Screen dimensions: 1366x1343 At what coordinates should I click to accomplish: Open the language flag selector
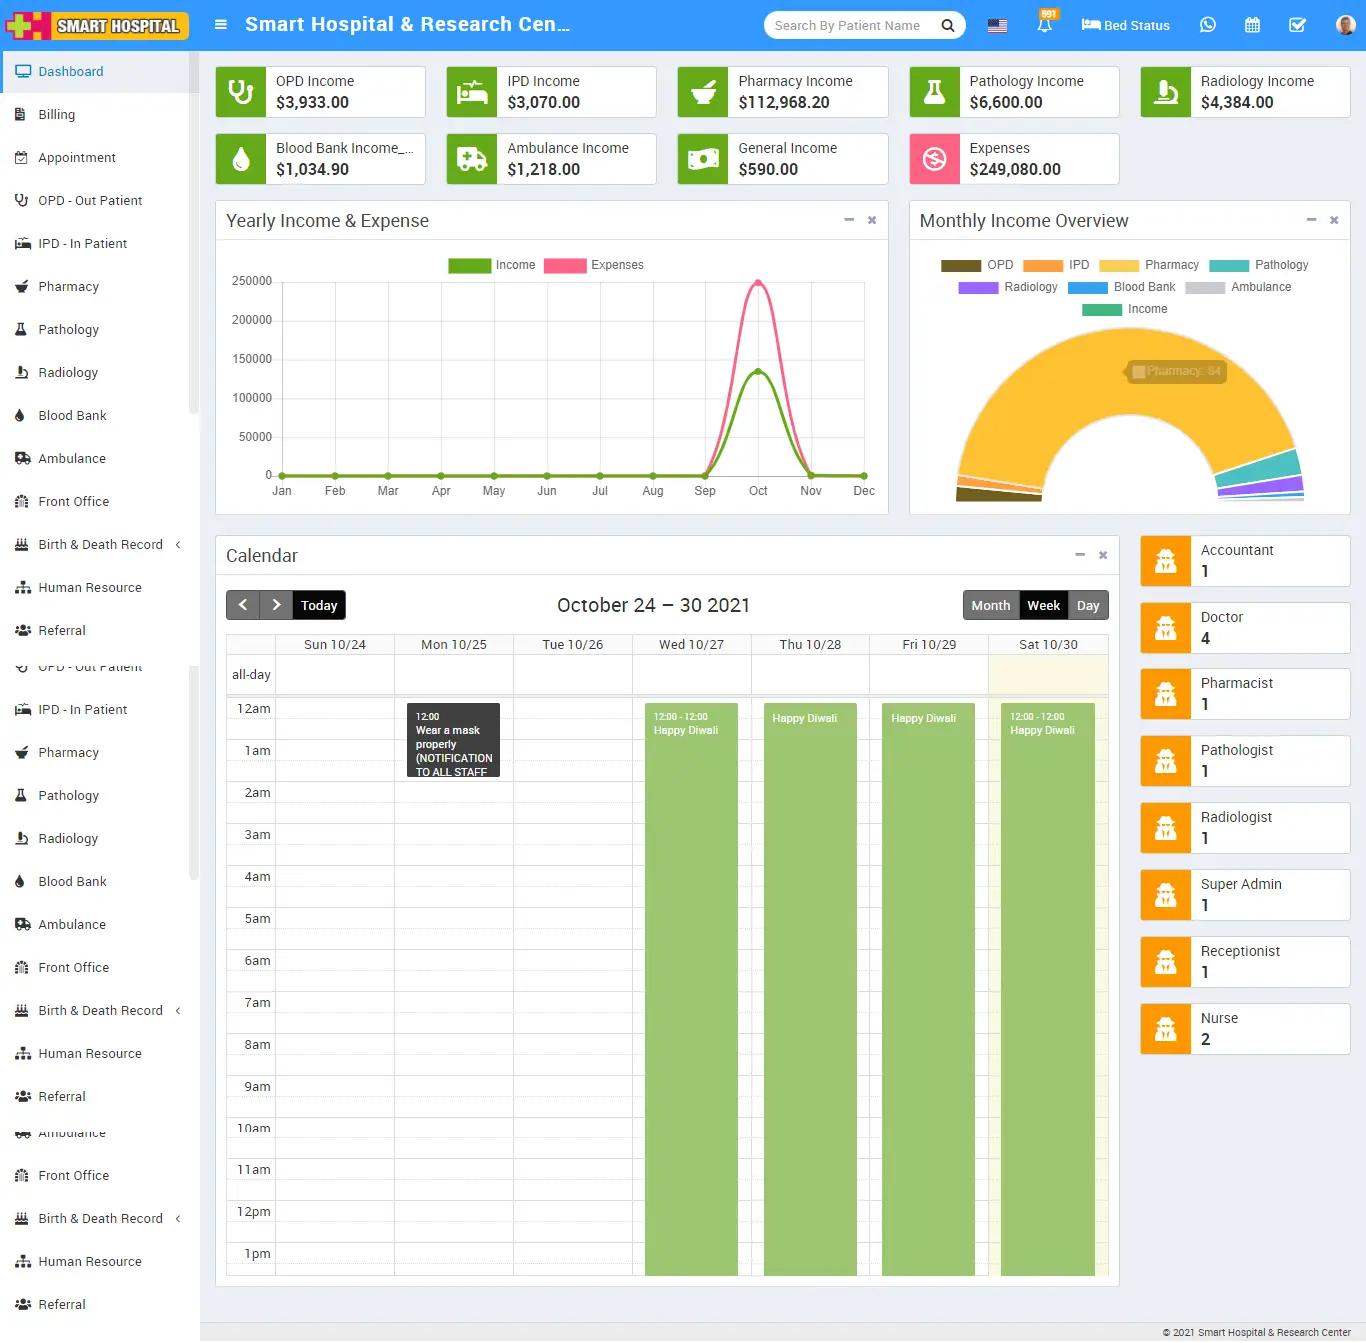pyautogui.click(x=997, y=25)
